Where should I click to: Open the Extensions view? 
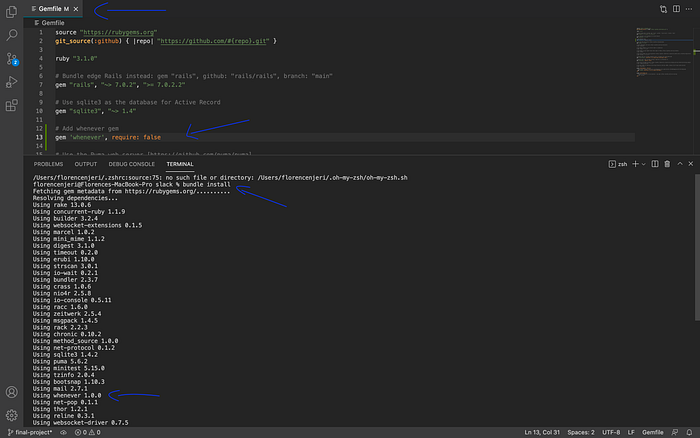tap(12, 105)
